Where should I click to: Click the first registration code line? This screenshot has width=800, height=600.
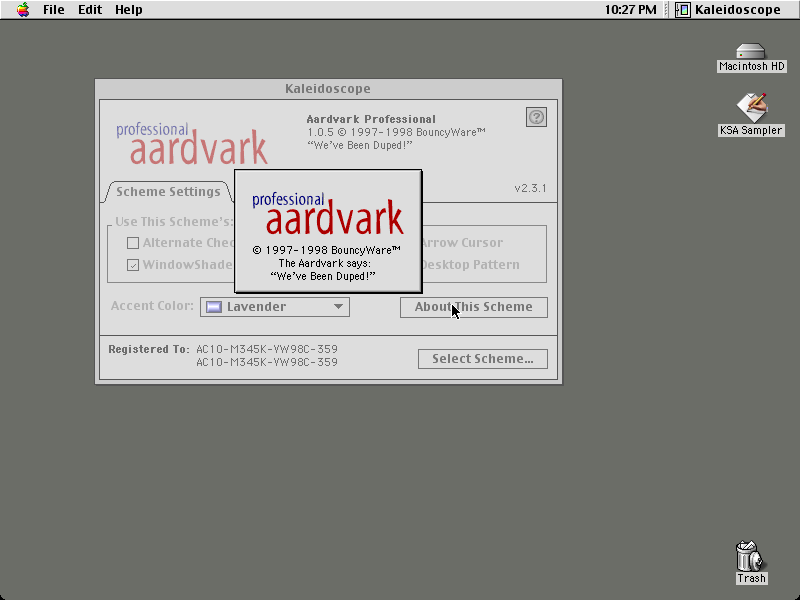click(267, 349)
